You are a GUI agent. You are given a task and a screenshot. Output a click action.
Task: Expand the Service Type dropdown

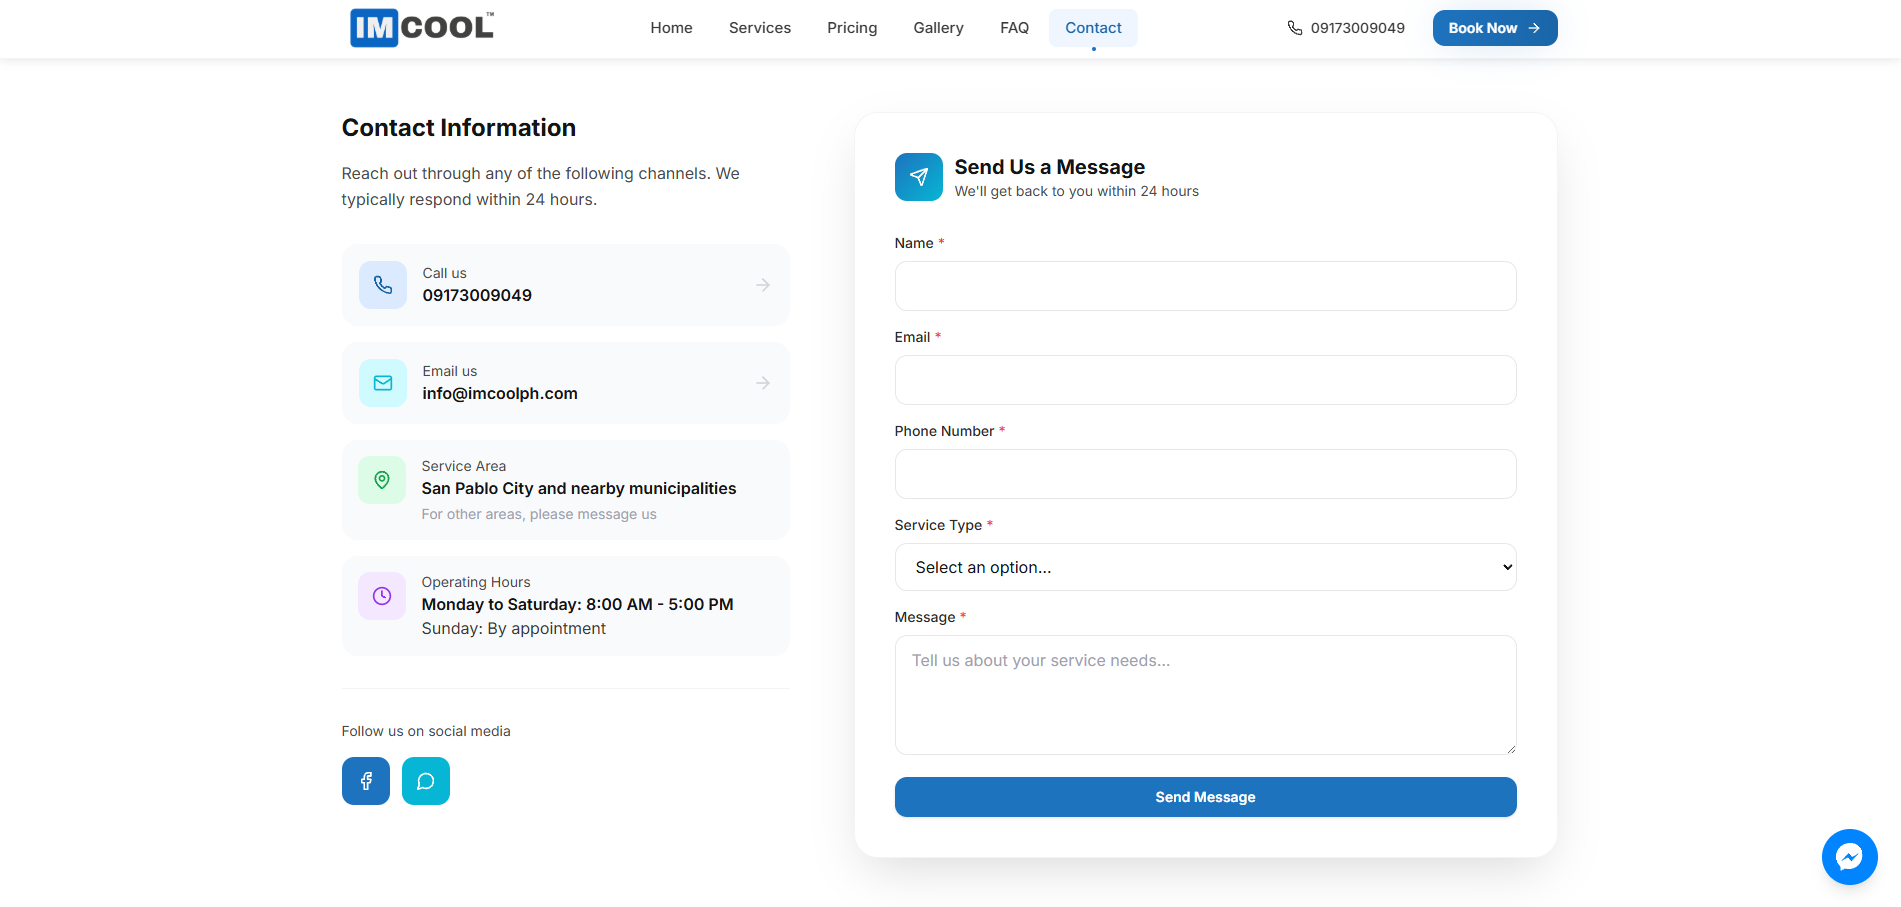click(x=1206, y=567)
